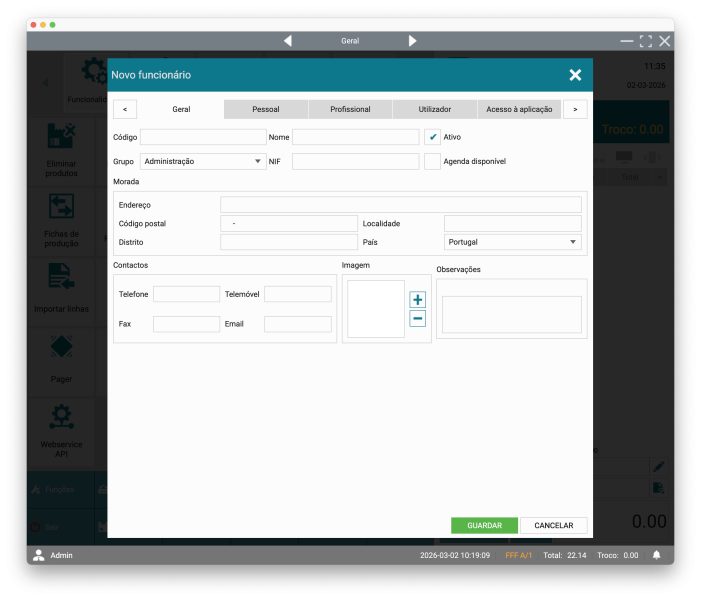Viewport: 701px width, 600px height.
Task: Click the Importar linhas icon
Action: (x=61, y=278)
